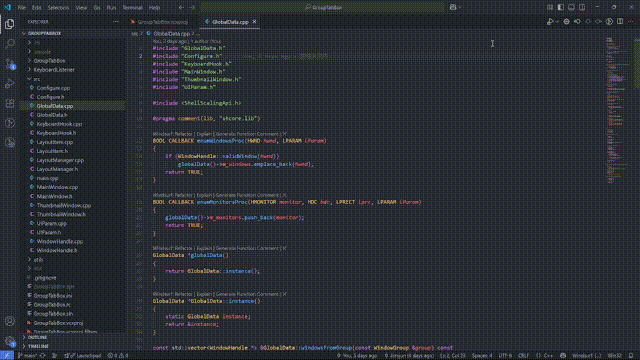Open the run dropdown arrow beside play icon

tap(557, 22)
